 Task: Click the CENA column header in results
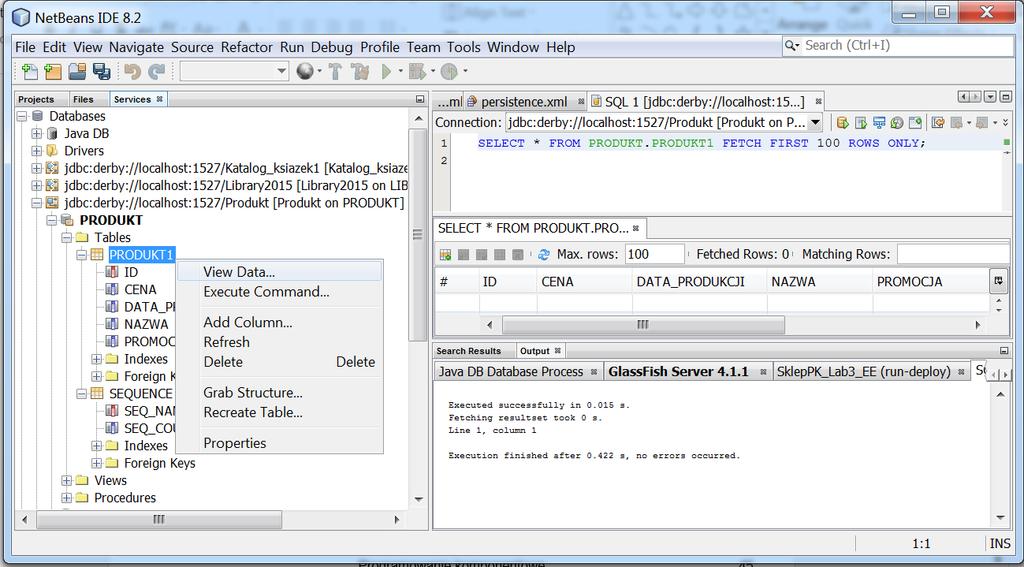click(x=584, y=282)
